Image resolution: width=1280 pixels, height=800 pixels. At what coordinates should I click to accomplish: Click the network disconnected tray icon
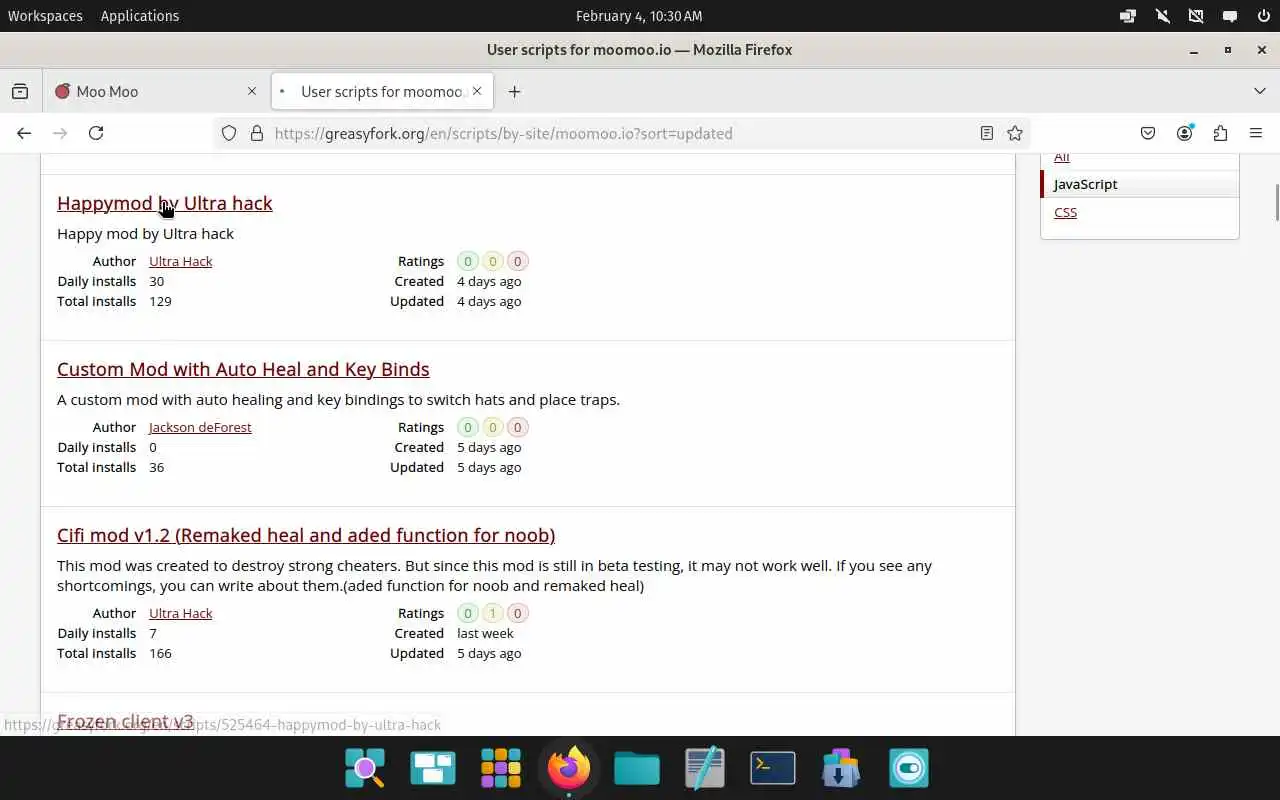1196,16
